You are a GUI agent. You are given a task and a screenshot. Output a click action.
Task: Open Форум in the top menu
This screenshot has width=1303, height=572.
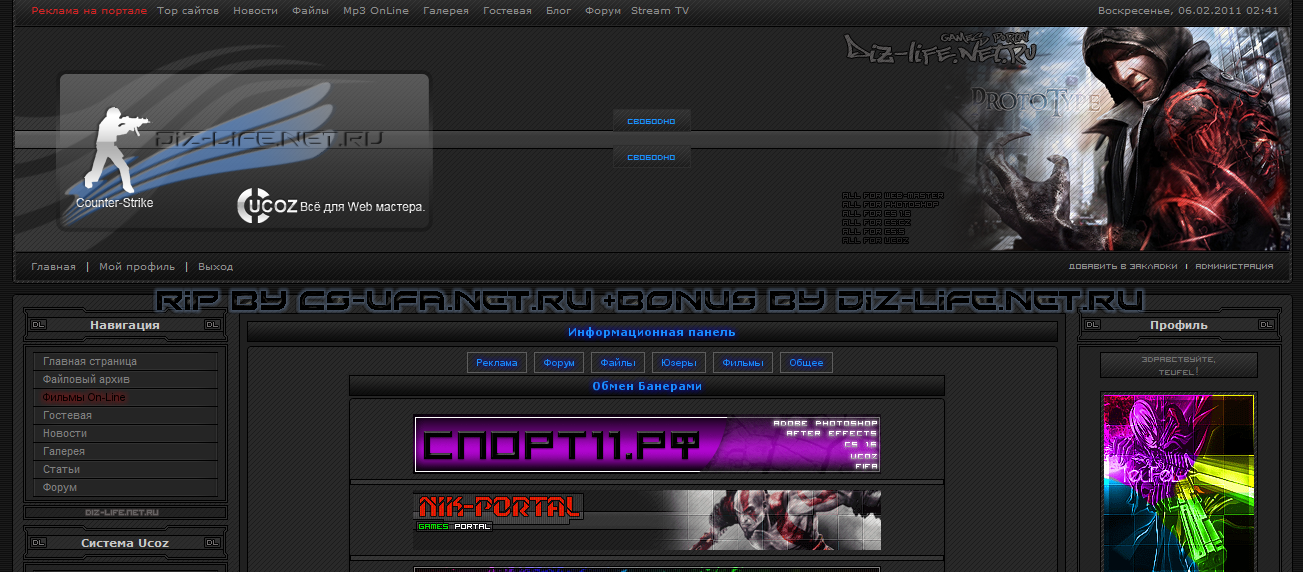tap(603, 11)
